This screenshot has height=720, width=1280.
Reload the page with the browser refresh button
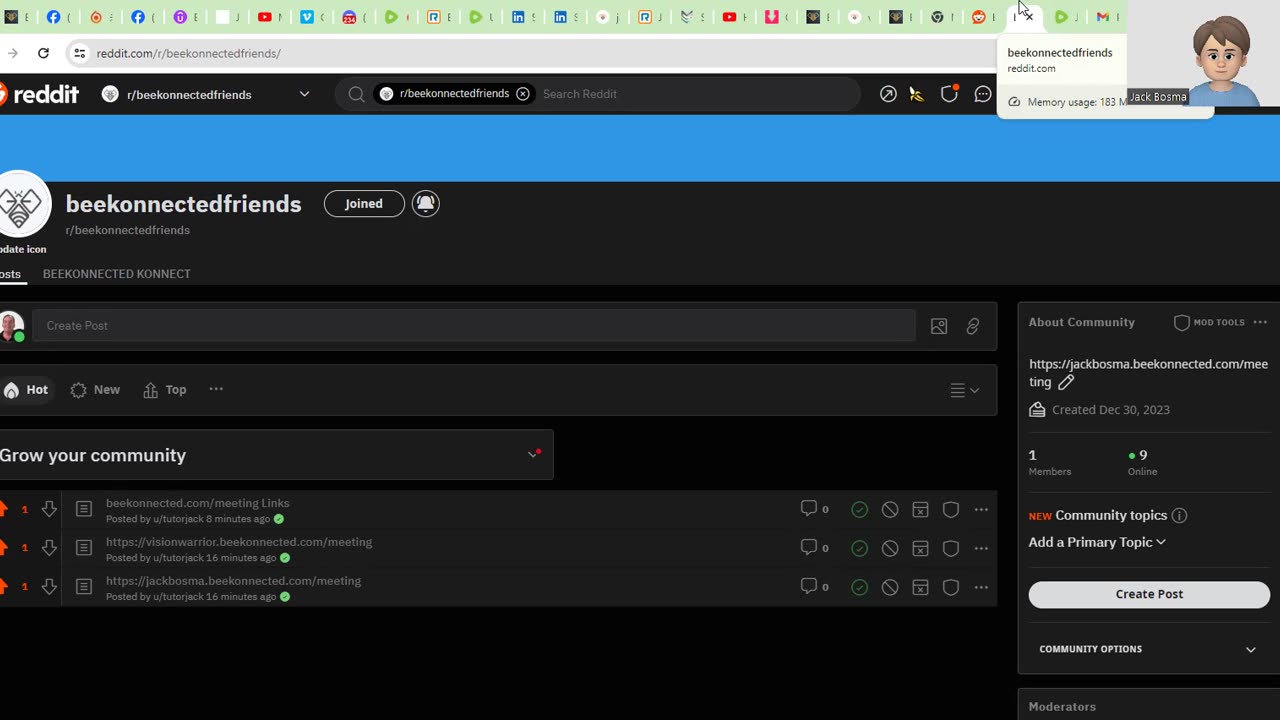click(x=43, y=53)
